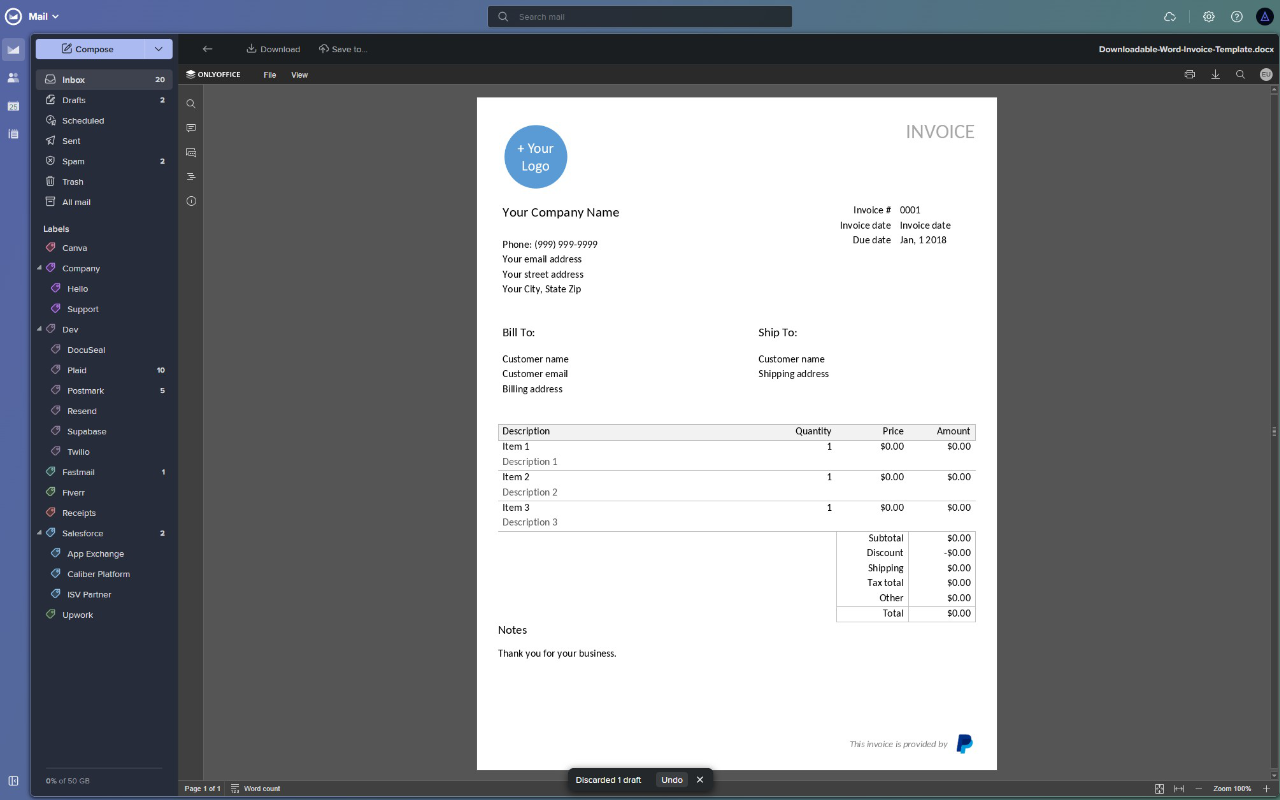Download the document from the viewer toolbar
This screenshot has width=1280, height=800.
[x=1215, y=74]
